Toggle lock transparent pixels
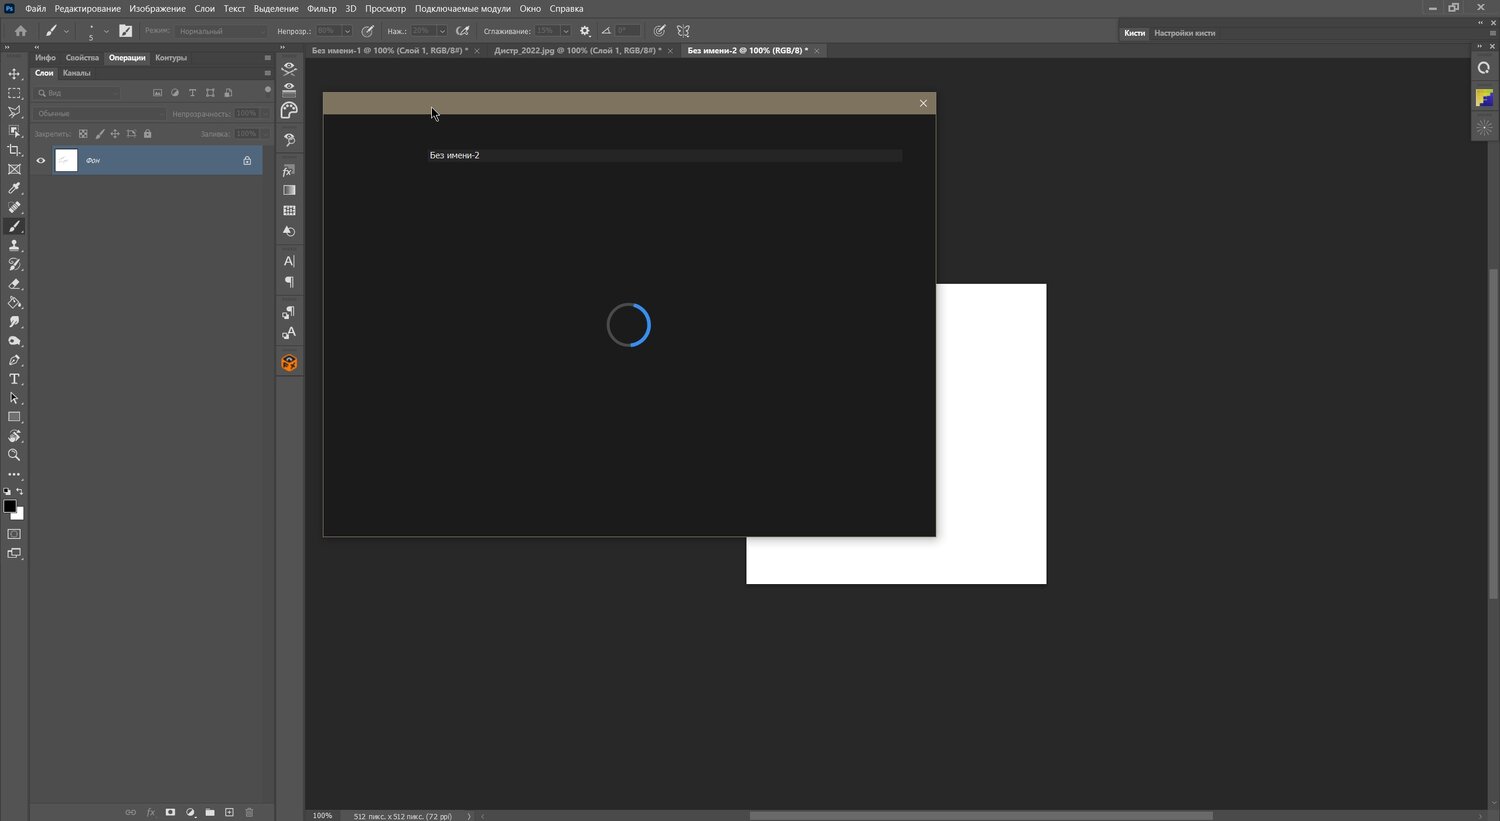The width and height of the screenshot is (1500, 821). [x=83, y=134]
